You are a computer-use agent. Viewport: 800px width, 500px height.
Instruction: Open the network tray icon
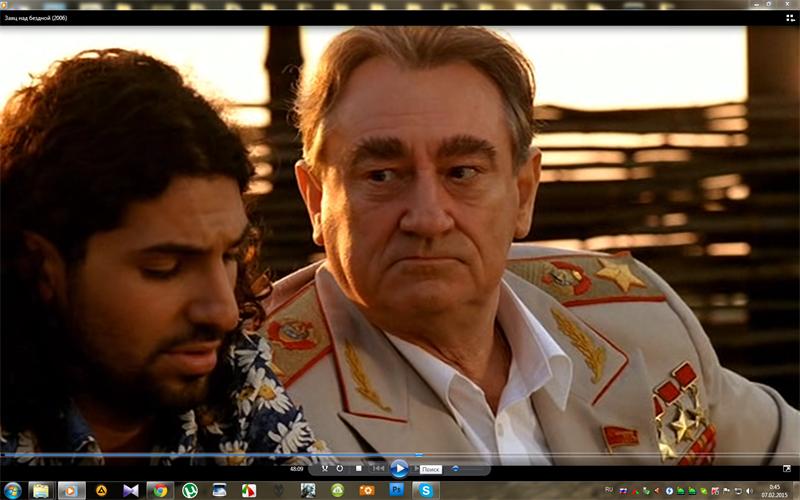(738, 491)
